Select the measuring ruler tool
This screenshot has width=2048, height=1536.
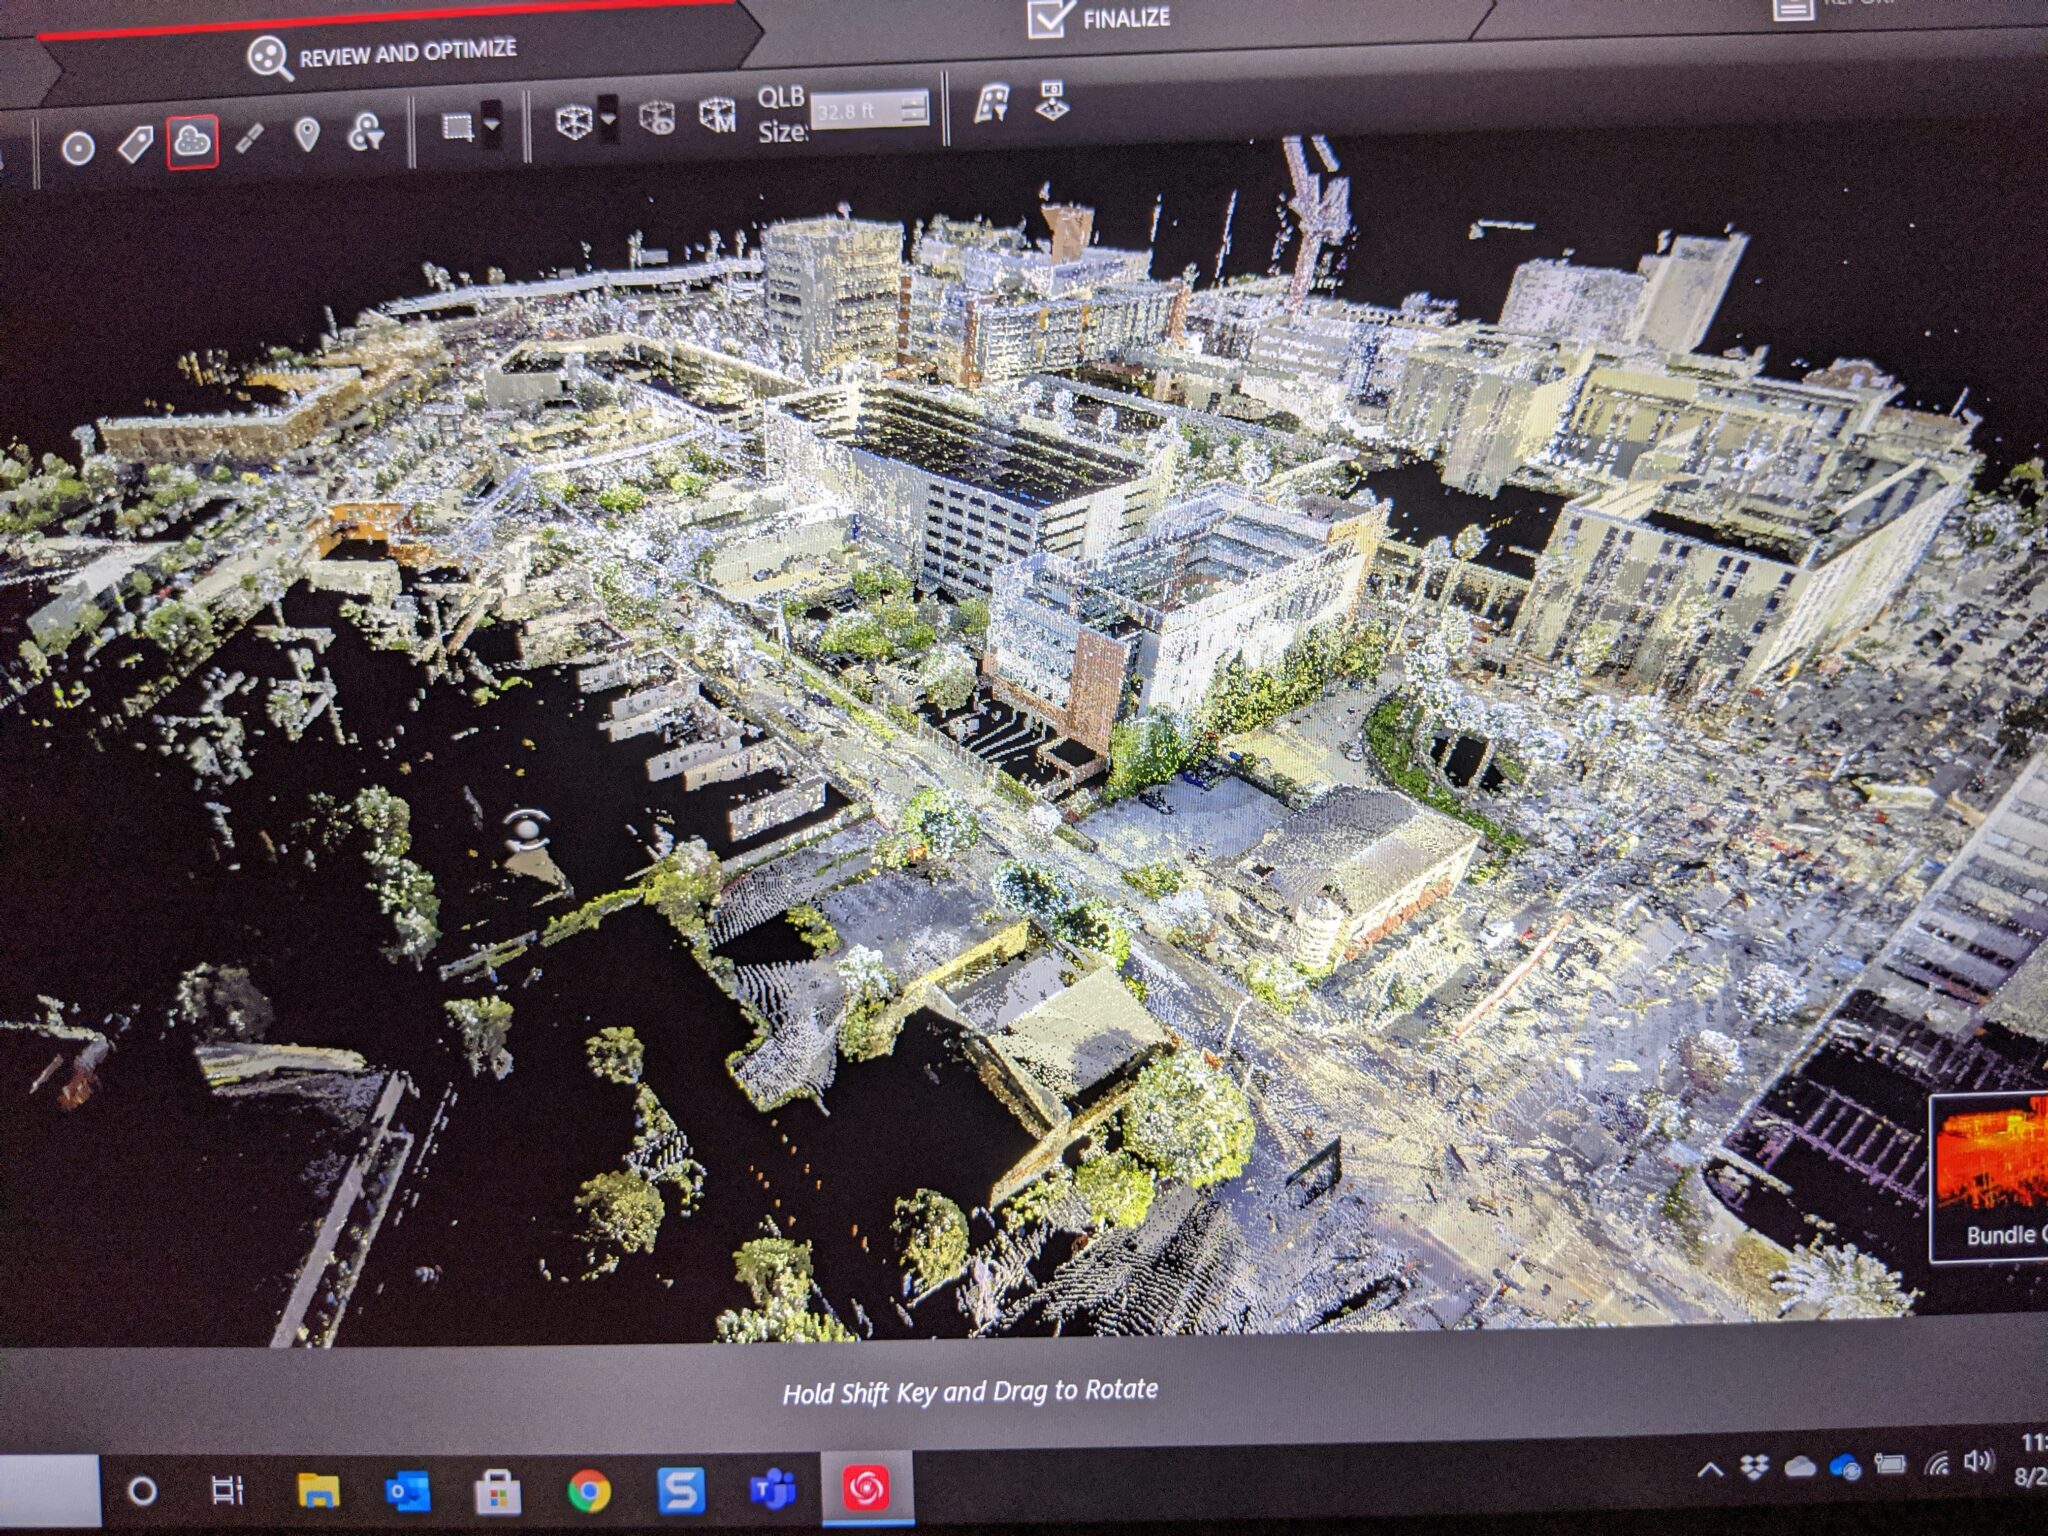250,138
